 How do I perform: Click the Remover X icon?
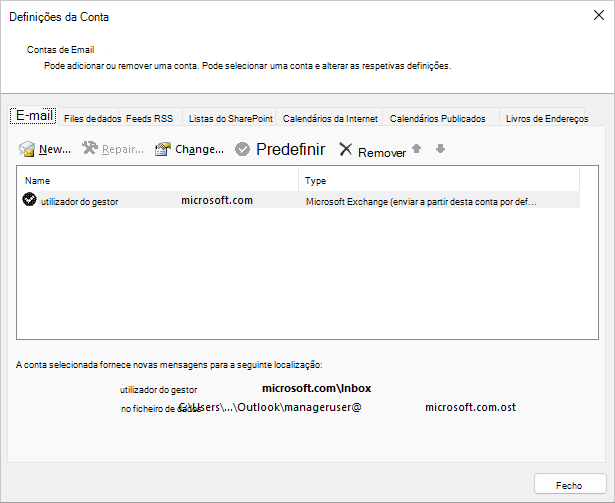(x=346, y=149)
